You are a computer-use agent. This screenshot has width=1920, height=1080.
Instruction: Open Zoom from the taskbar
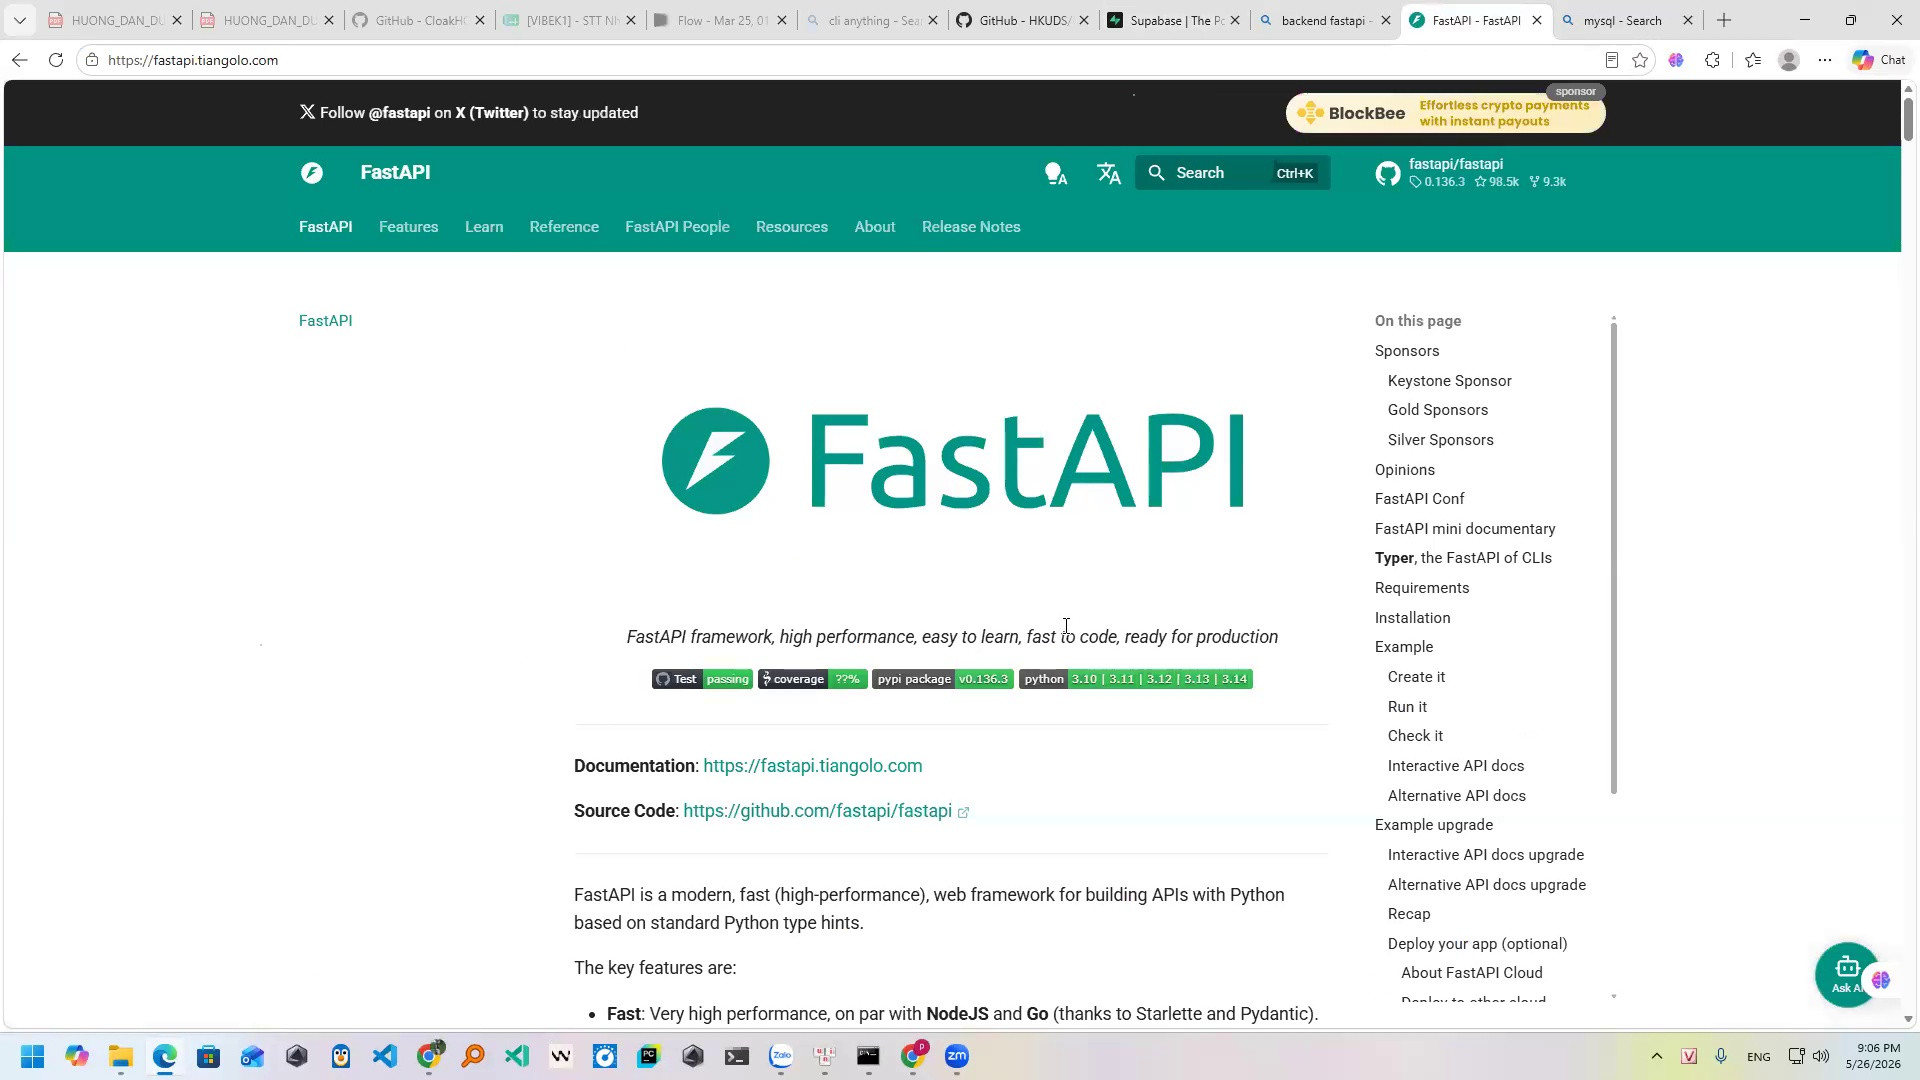pos(957,1057)
